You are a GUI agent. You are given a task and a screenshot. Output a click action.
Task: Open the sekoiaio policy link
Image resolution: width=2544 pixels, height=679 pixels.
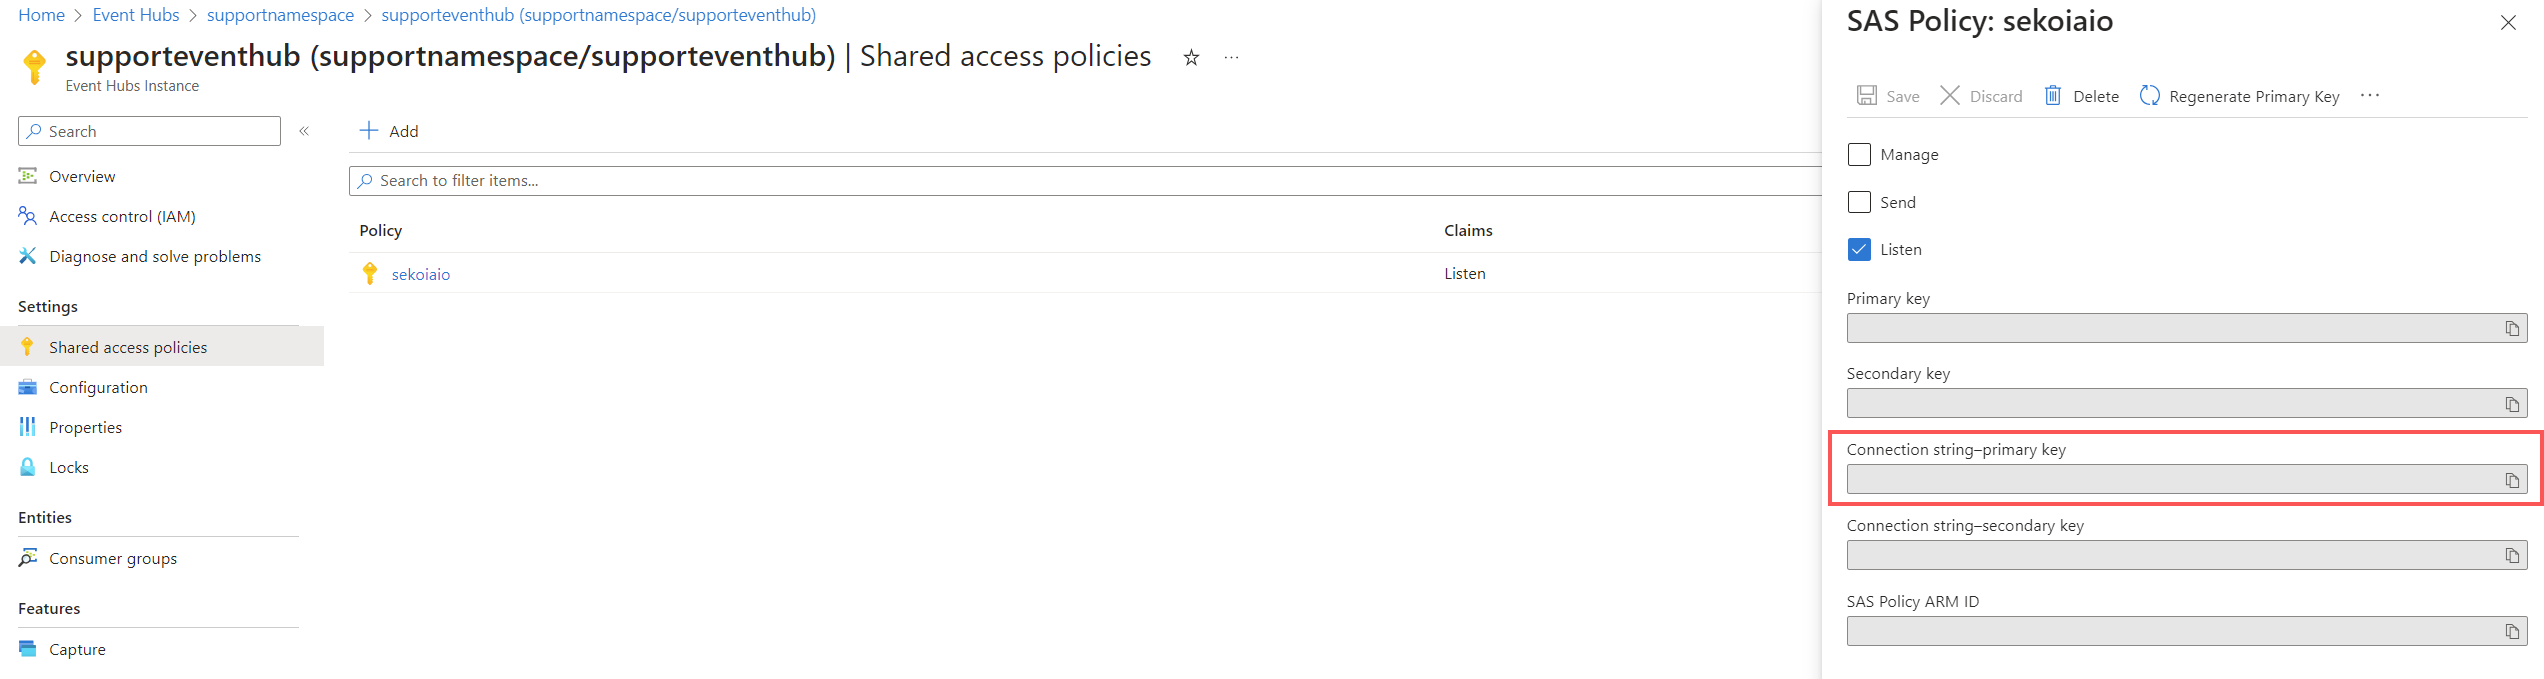pyautogui.click(x=421, y=274)
